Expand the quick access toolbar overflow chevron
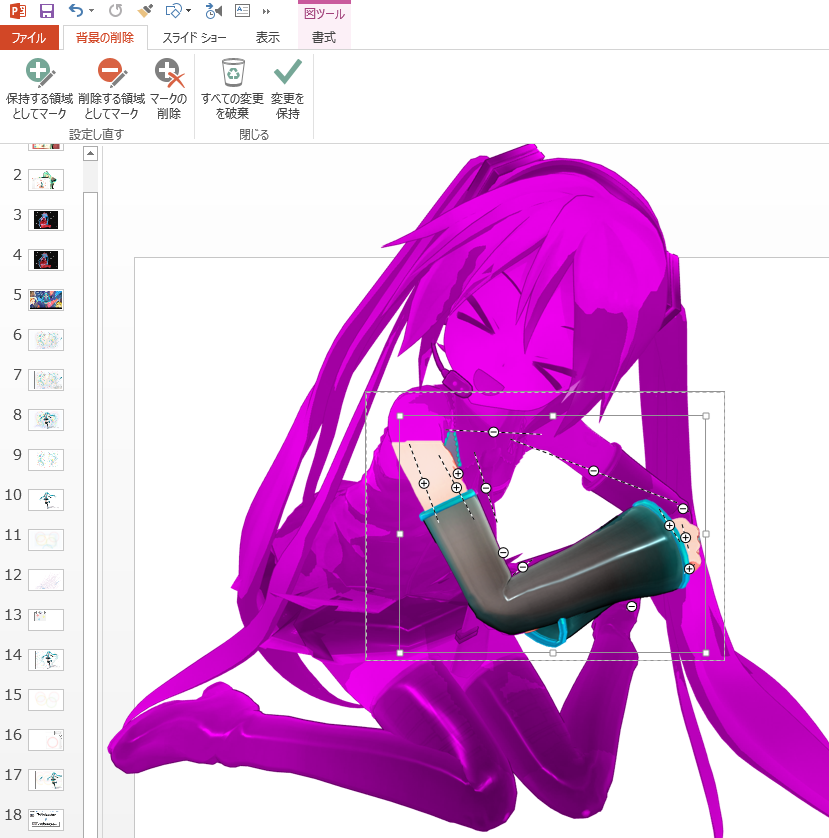The image size is (829, 838). pos(266,11)
